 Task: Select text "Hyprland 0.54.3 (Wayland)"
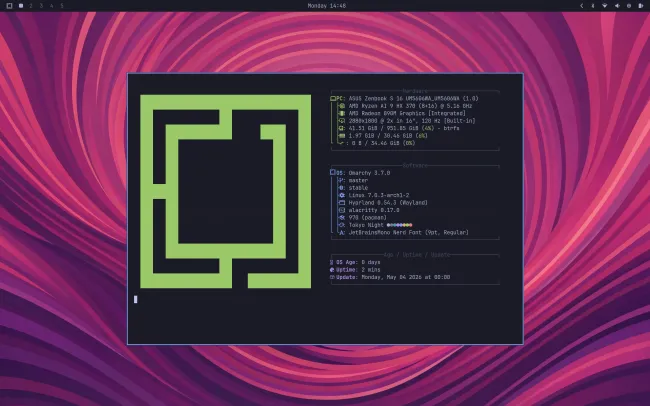pos(388,203)
